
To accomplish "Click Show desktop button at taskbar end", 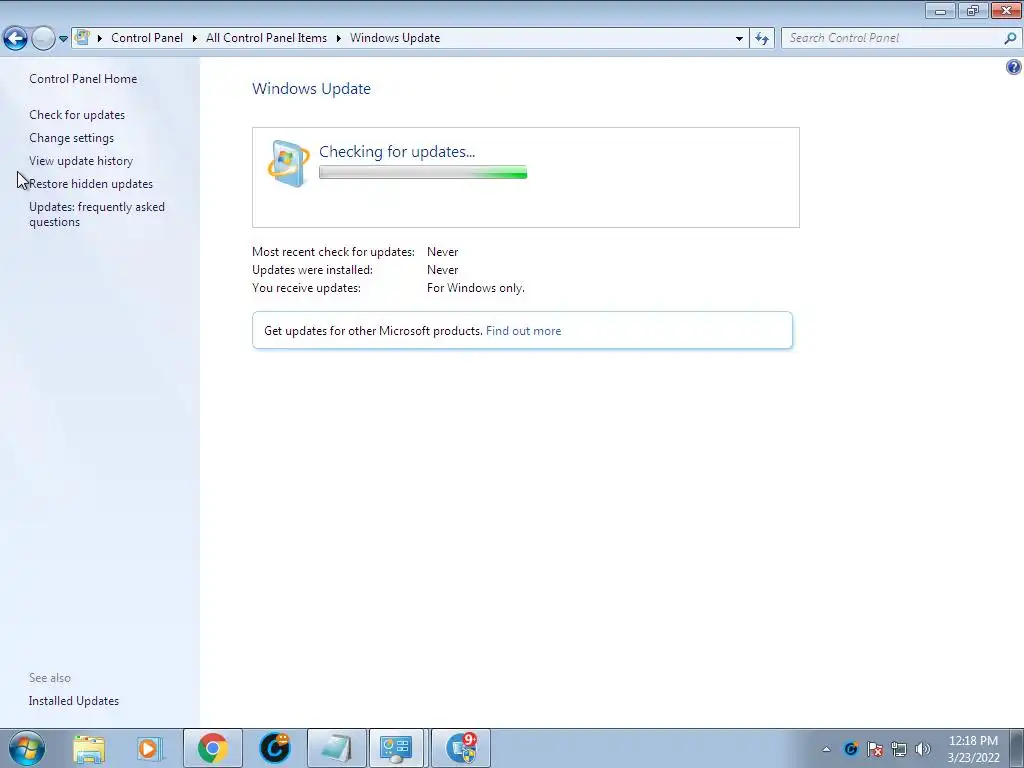I will click(1017, 749).
